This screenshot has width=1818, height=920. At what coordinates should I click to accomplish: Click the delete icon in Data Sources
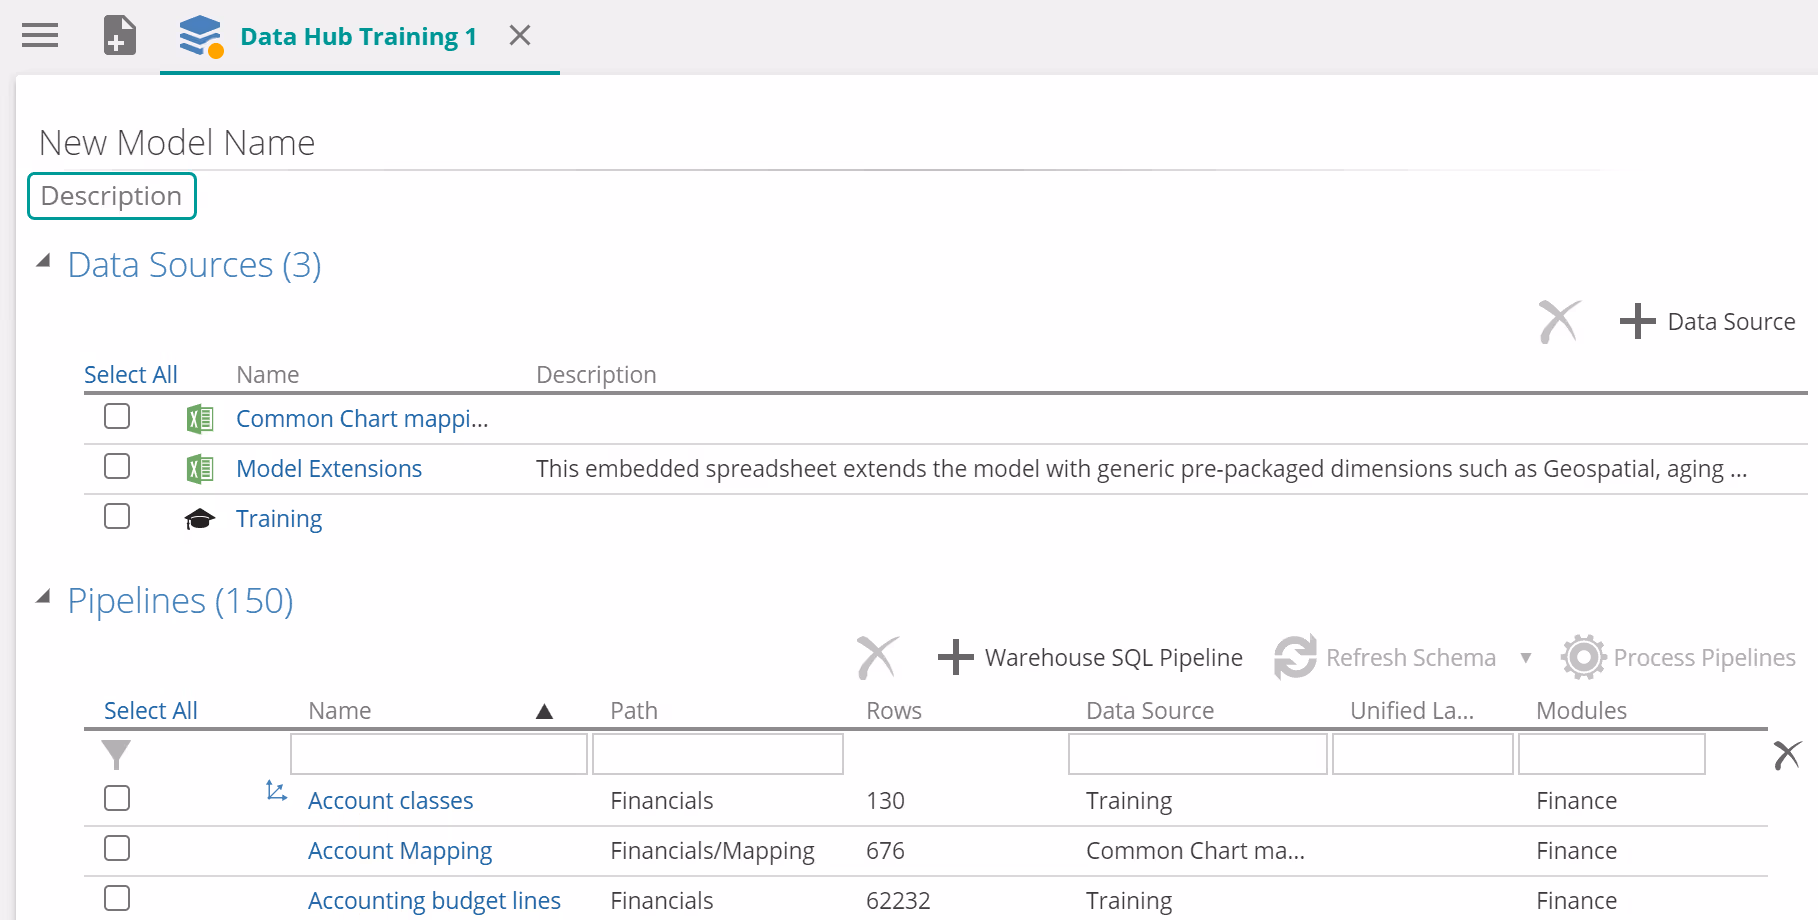(1558, 322)
